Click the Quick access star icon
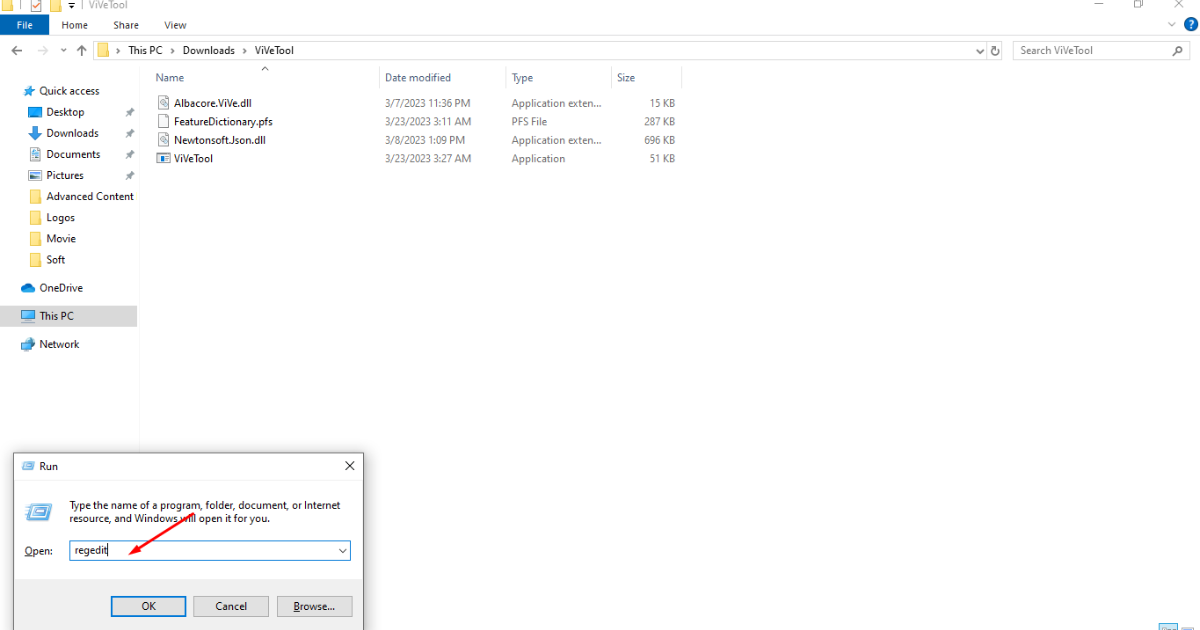1200x630 pixels. (x=29, y=91)
